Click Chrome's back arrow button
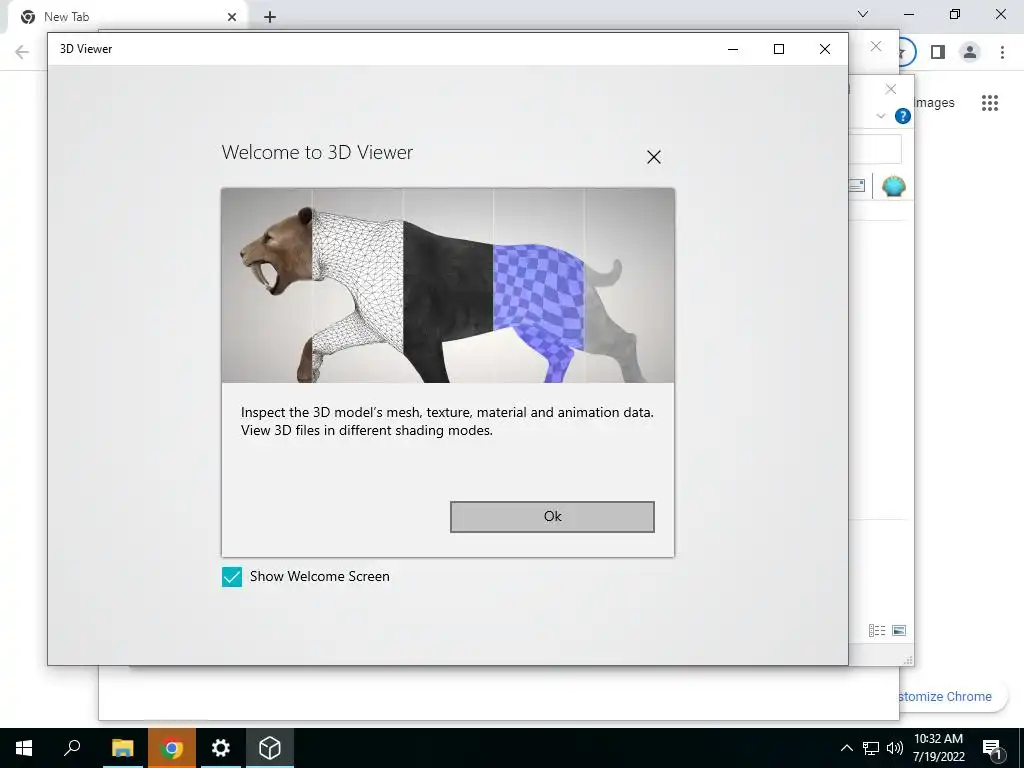The image size is (1024, 768). click(x=22, y=52)
